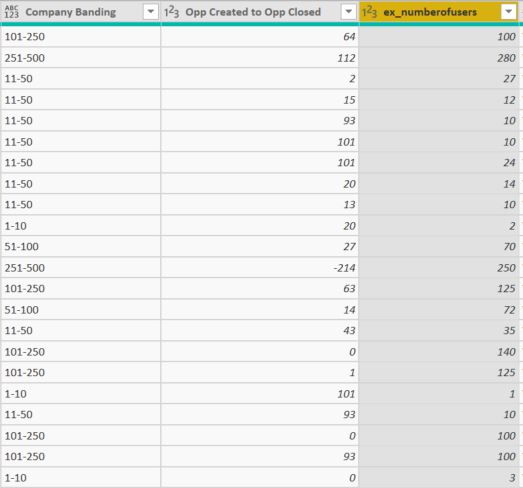Click the cell with value 12
Screen dimensions: 523x488
(x=439, y=100)
